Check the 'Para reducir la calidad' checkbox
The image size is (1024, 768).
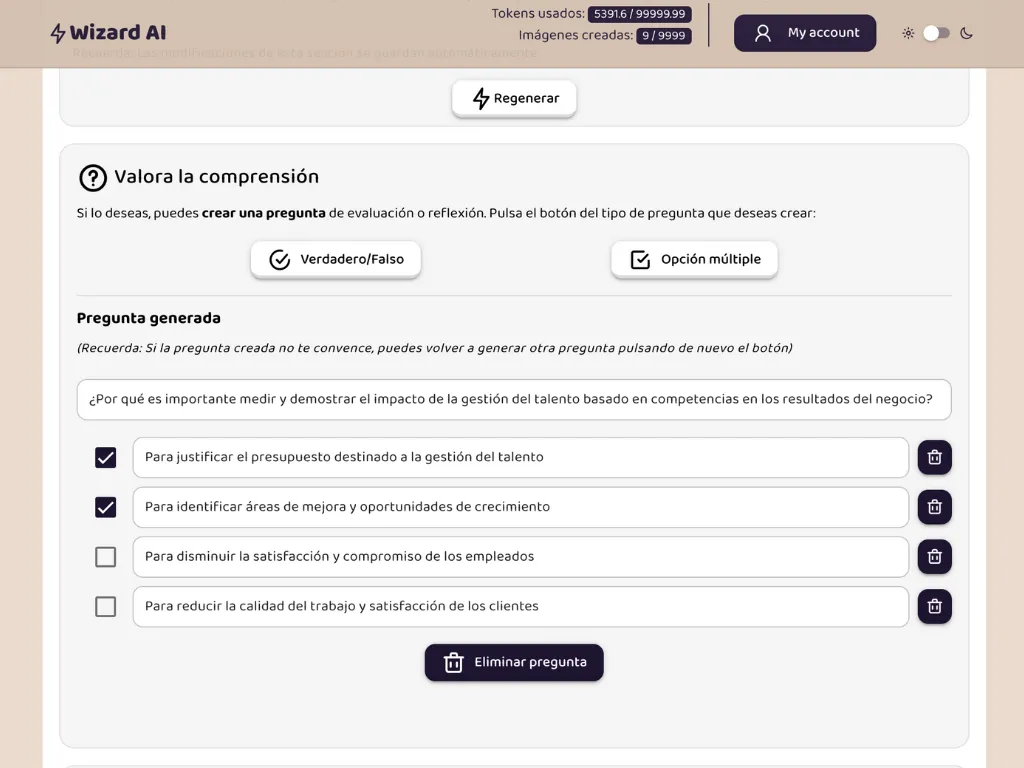(x=106, y=607)
